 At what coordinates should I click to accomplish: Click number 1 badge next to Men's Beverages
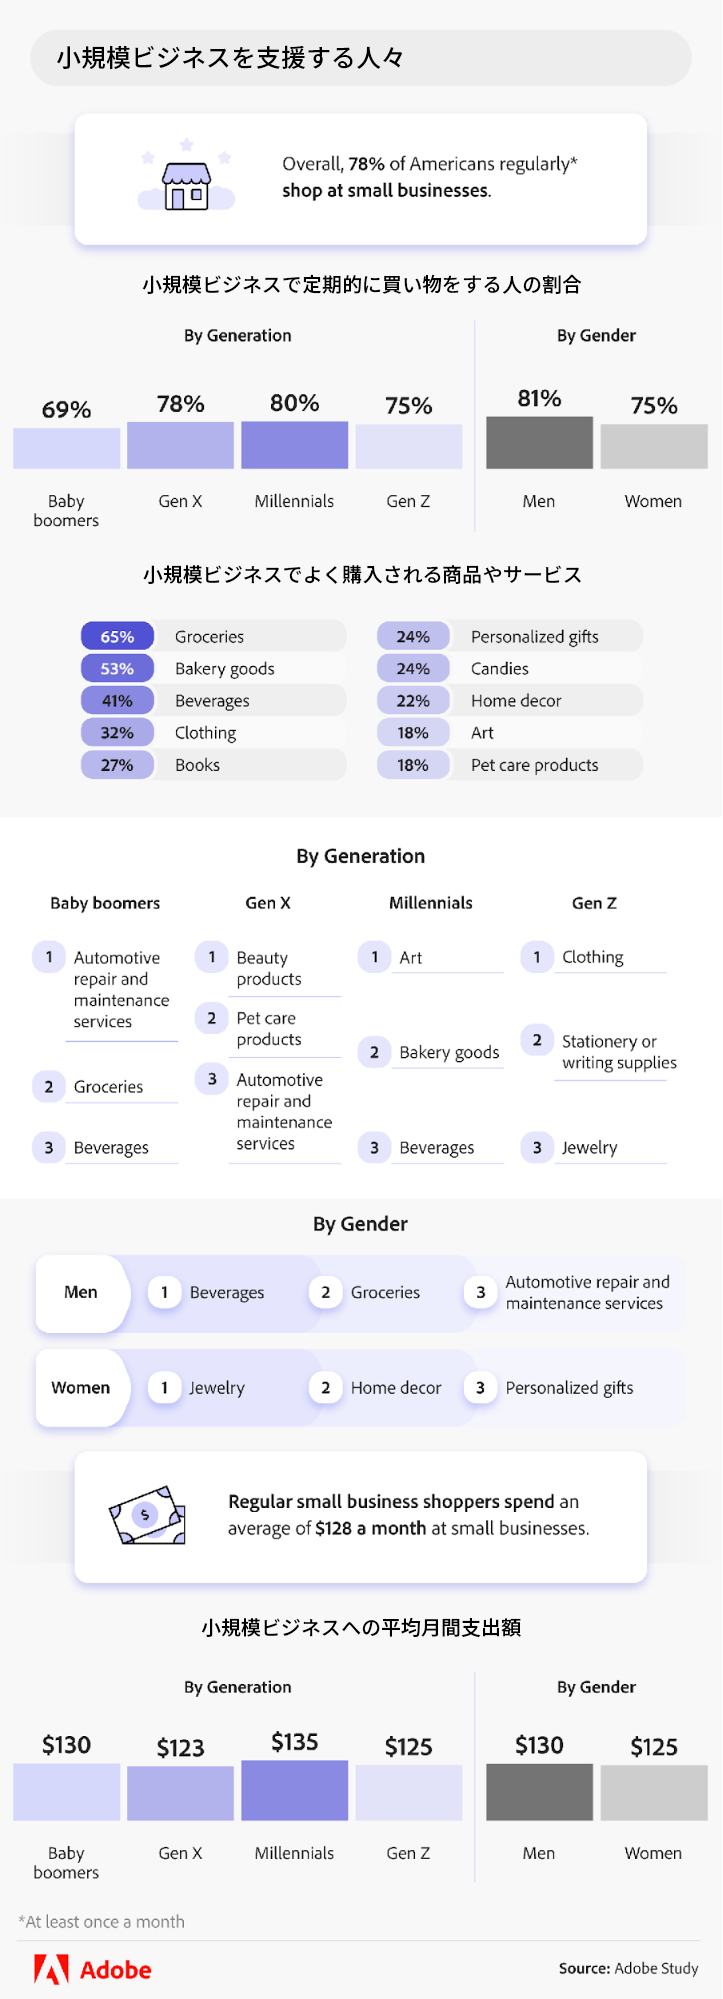click(164, 1292)
